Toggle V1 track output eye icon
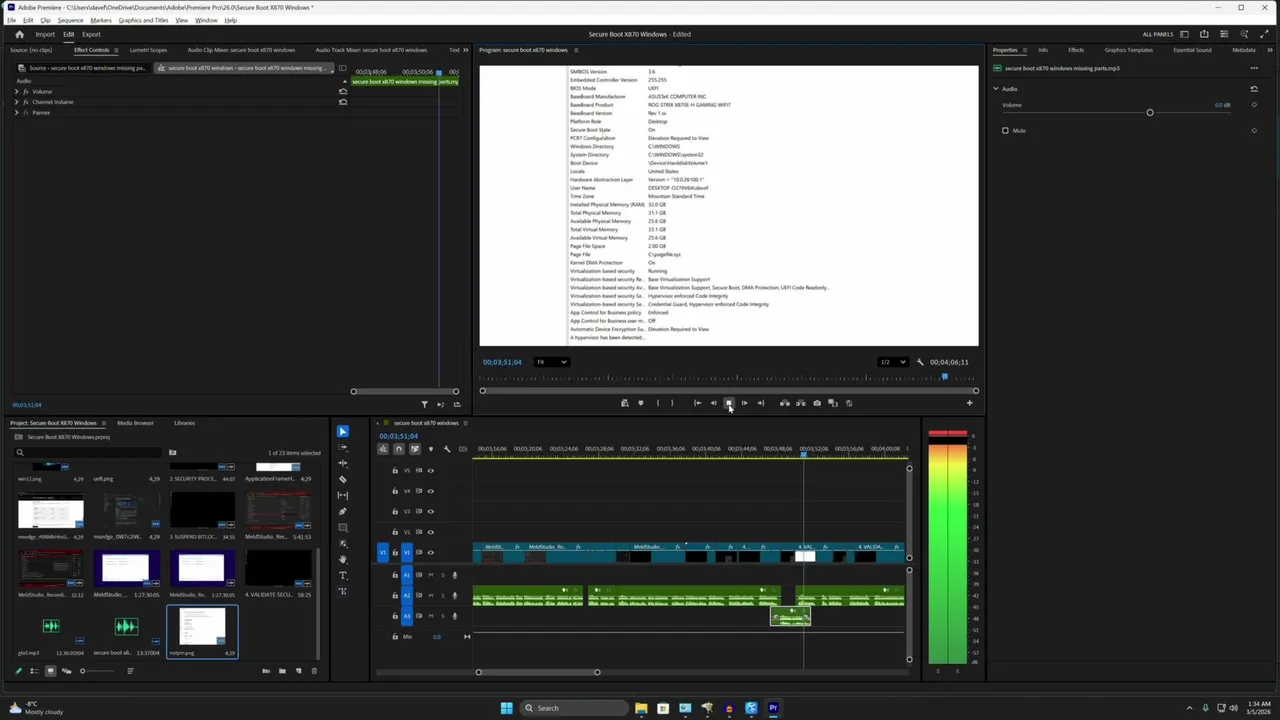 (431, 552)
